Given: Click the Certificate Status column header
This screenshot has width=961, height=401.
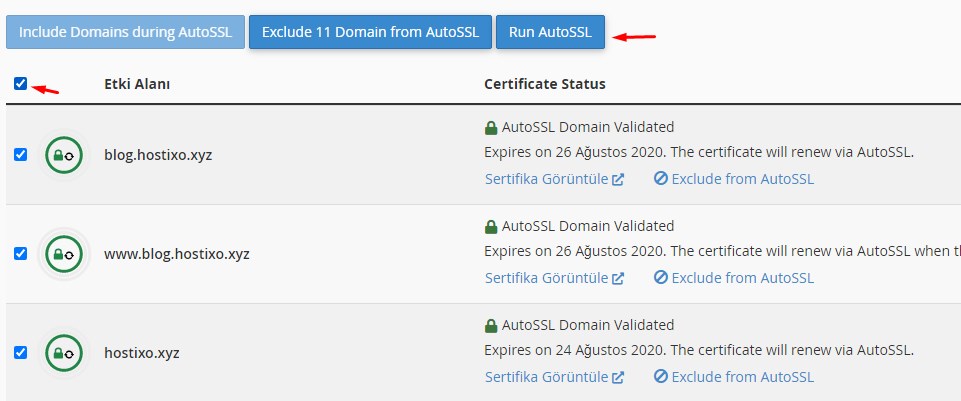Looking at the screenshot, I should click(x=545, y=84).
